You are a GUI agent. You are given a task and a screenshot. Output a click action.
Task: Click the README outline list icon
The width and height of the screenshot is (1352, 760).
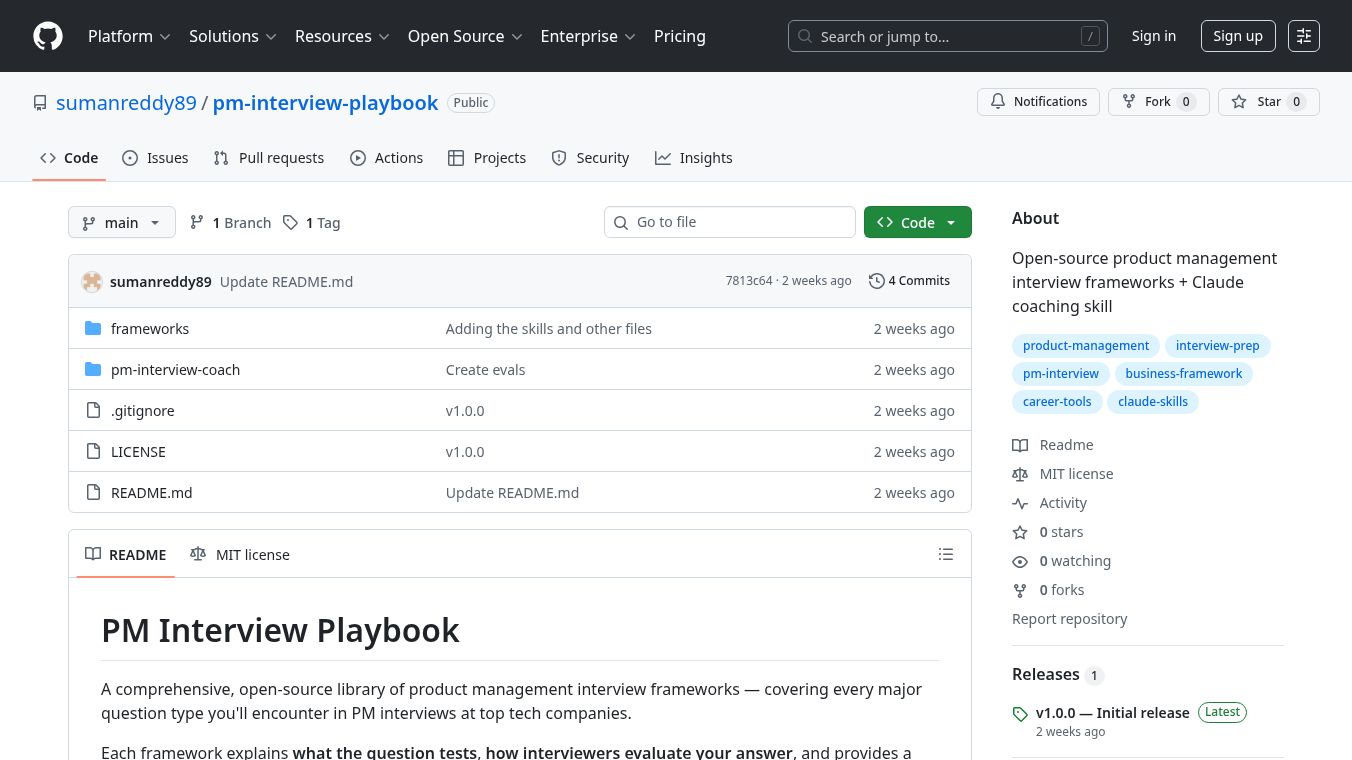pos(945,554)
